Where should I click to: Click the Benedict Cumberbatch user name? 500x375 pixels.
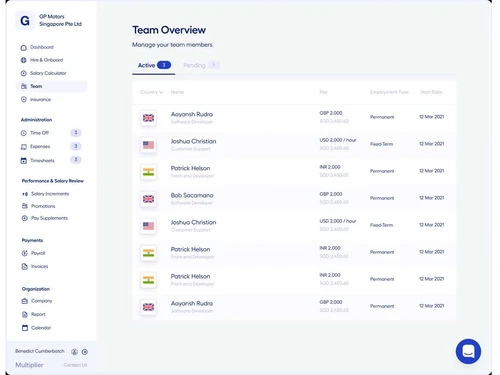pos(40,351)
